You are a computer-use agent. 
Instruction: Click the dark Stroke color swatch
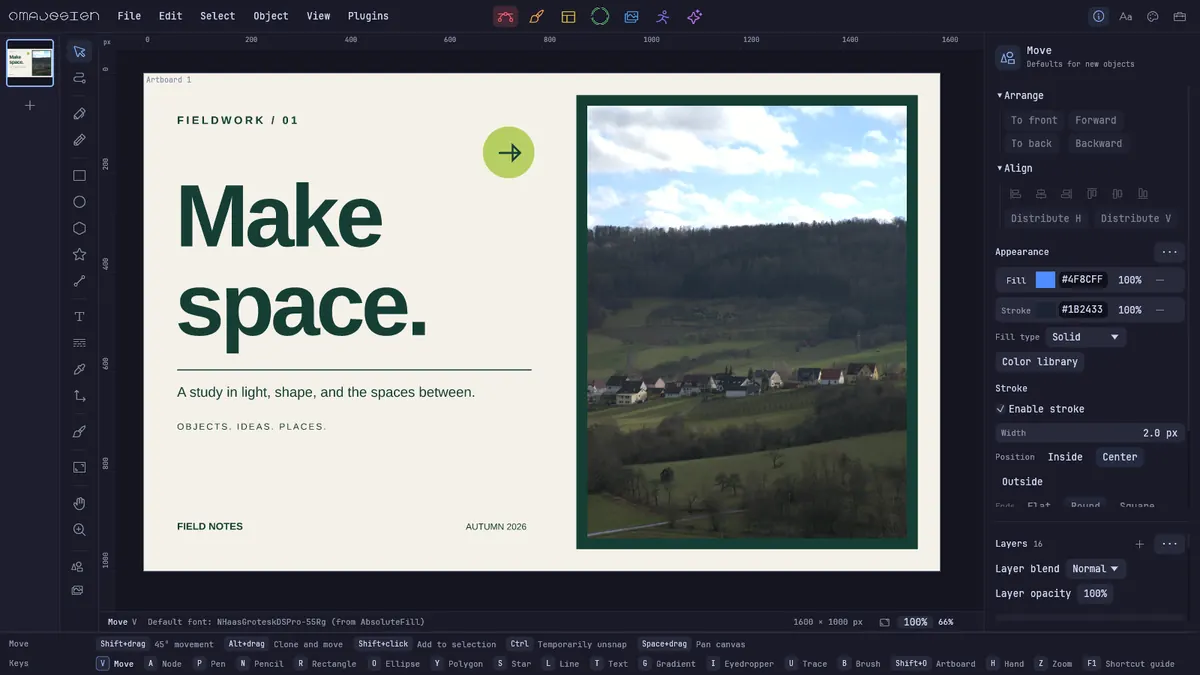click(1046, 310)
